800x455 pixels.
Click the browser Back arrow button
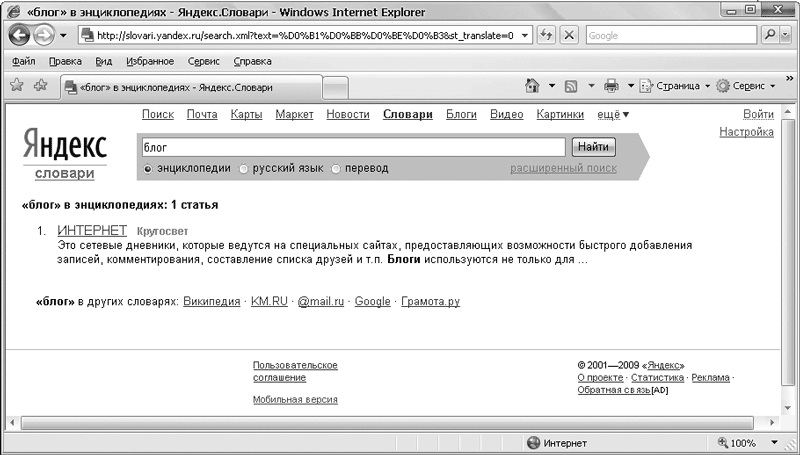20,35
